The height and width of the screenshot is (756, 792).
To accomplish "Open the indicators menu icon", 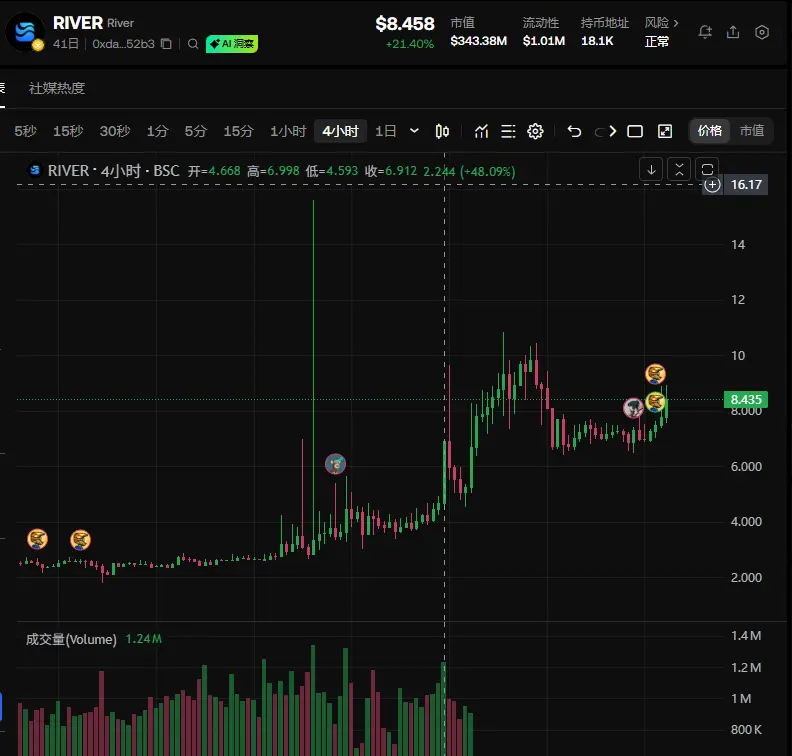I will click(x=481, y=131).
